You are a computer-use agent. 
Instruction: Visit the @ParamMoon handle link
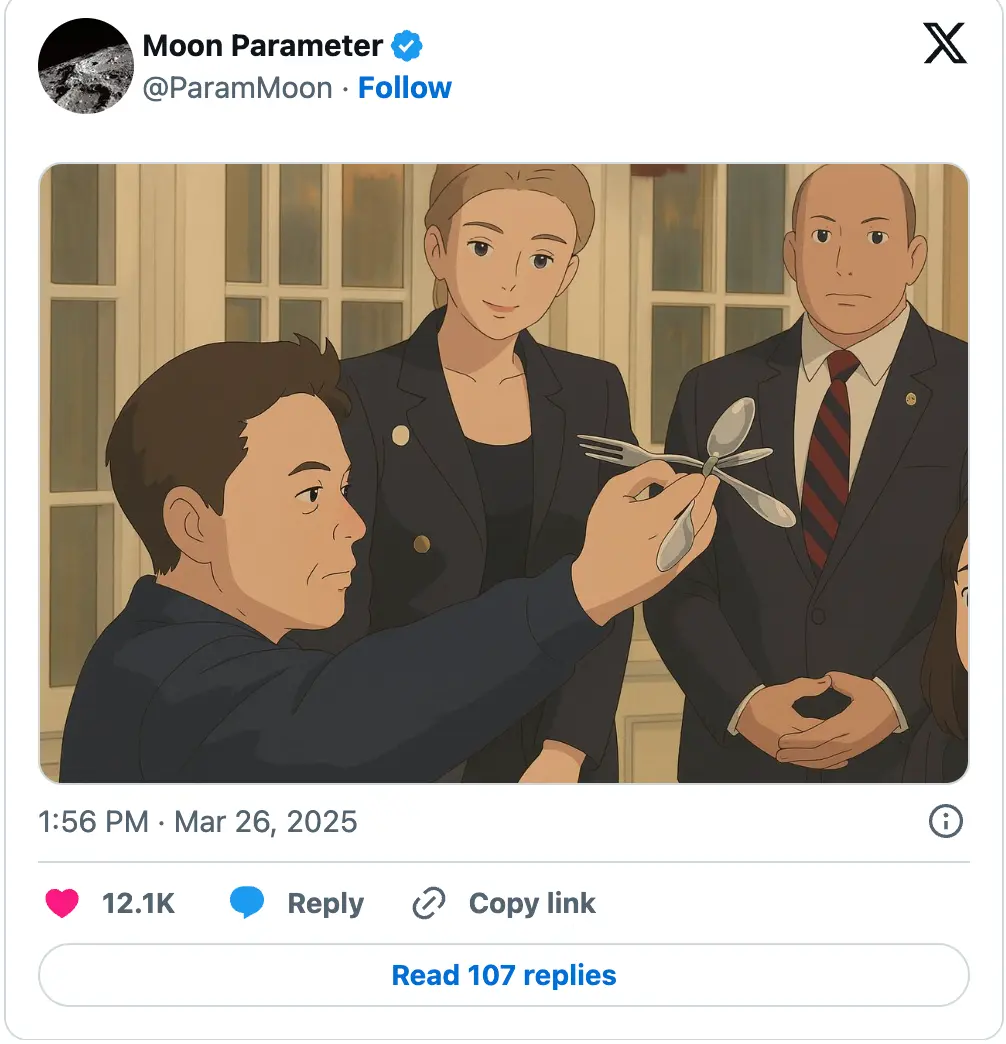(x=238, y=89)
